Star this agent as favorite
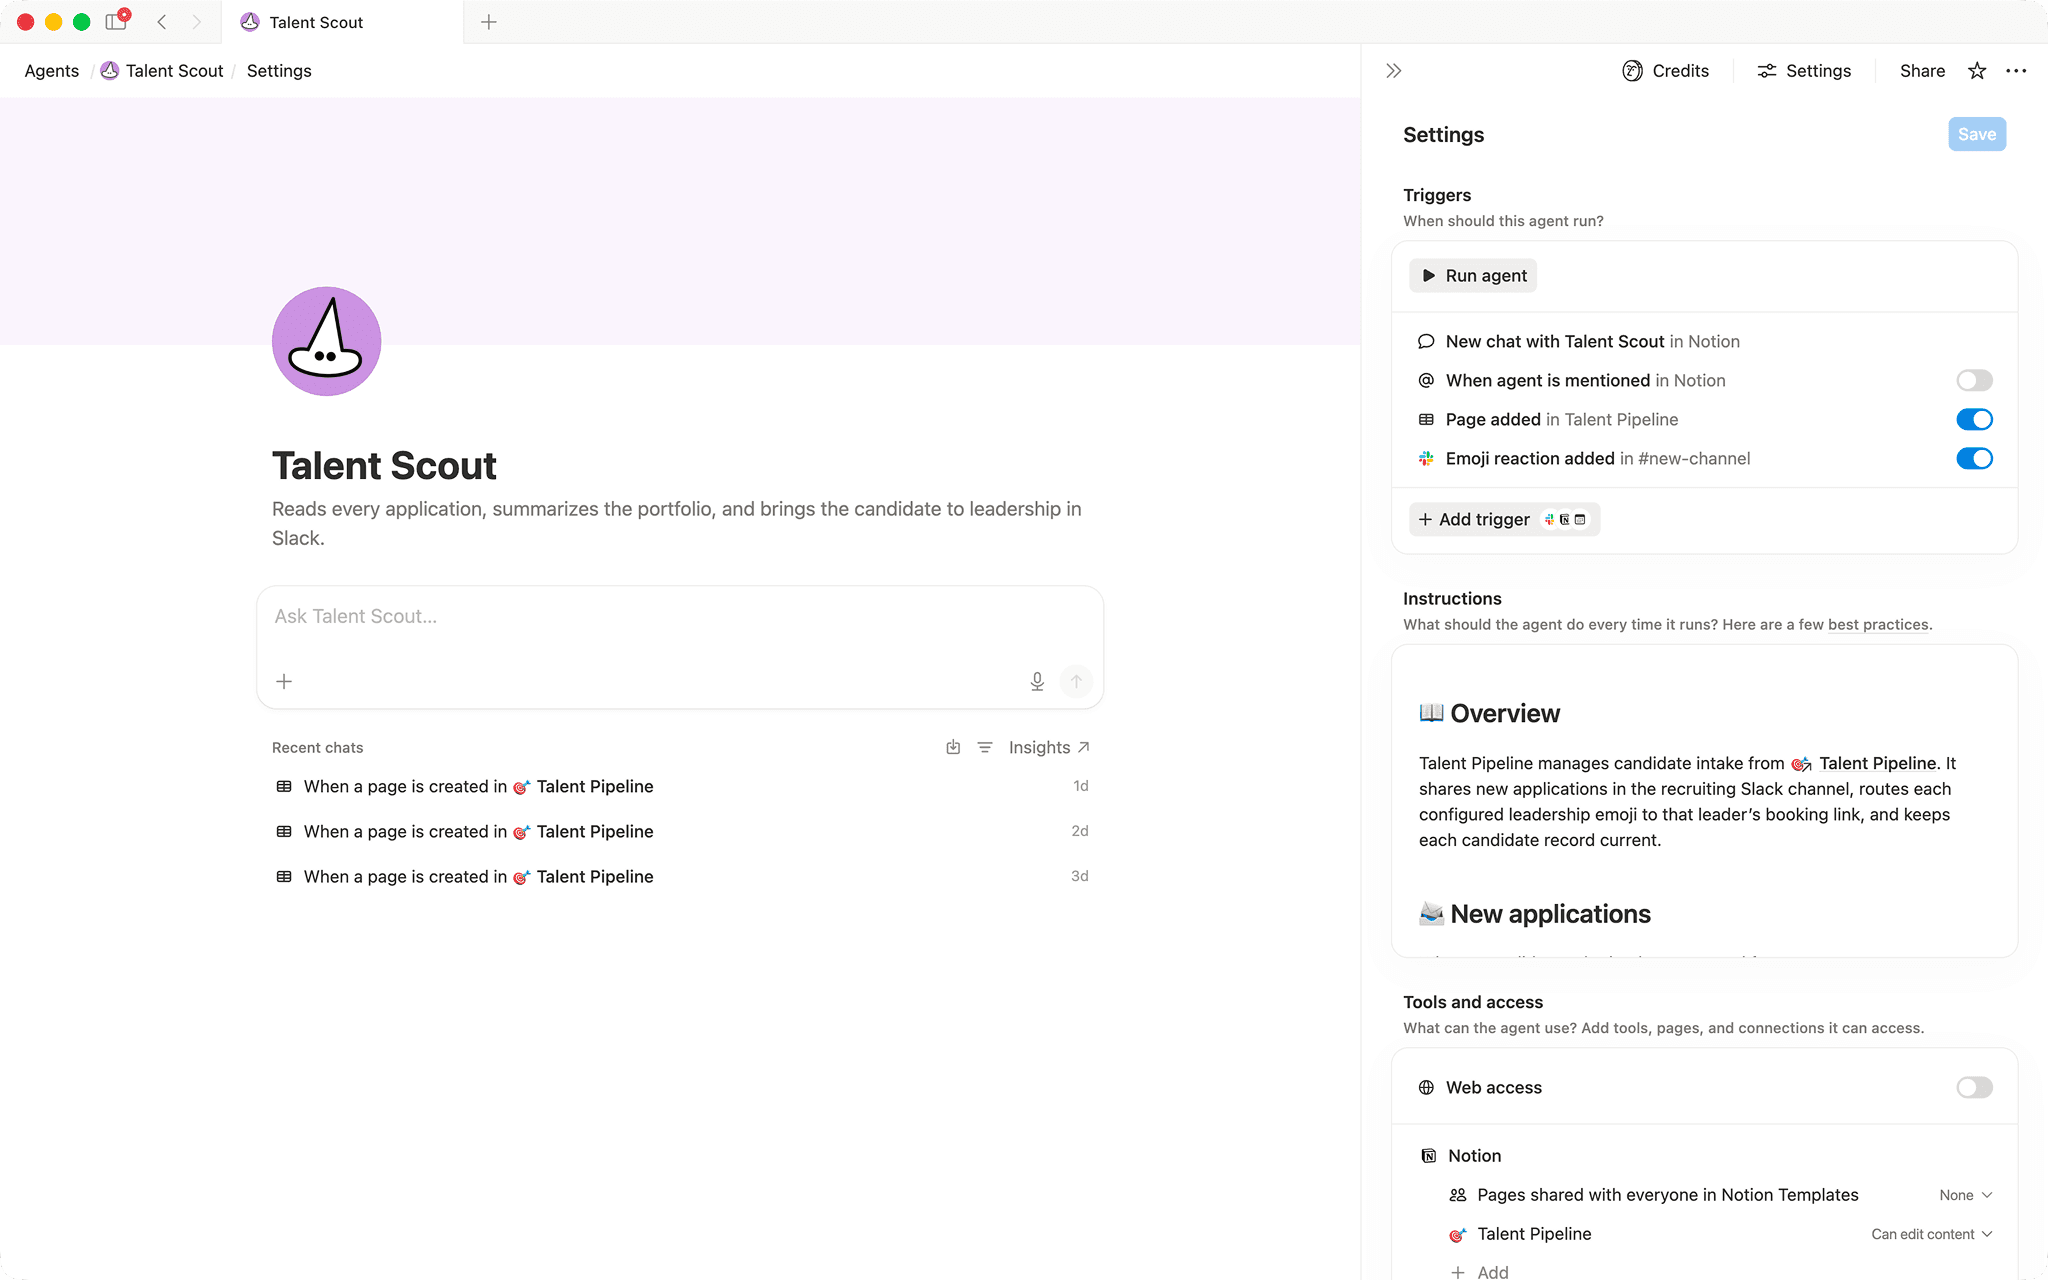Viewport: 2048px width, 1280px height. [1977, 71]
